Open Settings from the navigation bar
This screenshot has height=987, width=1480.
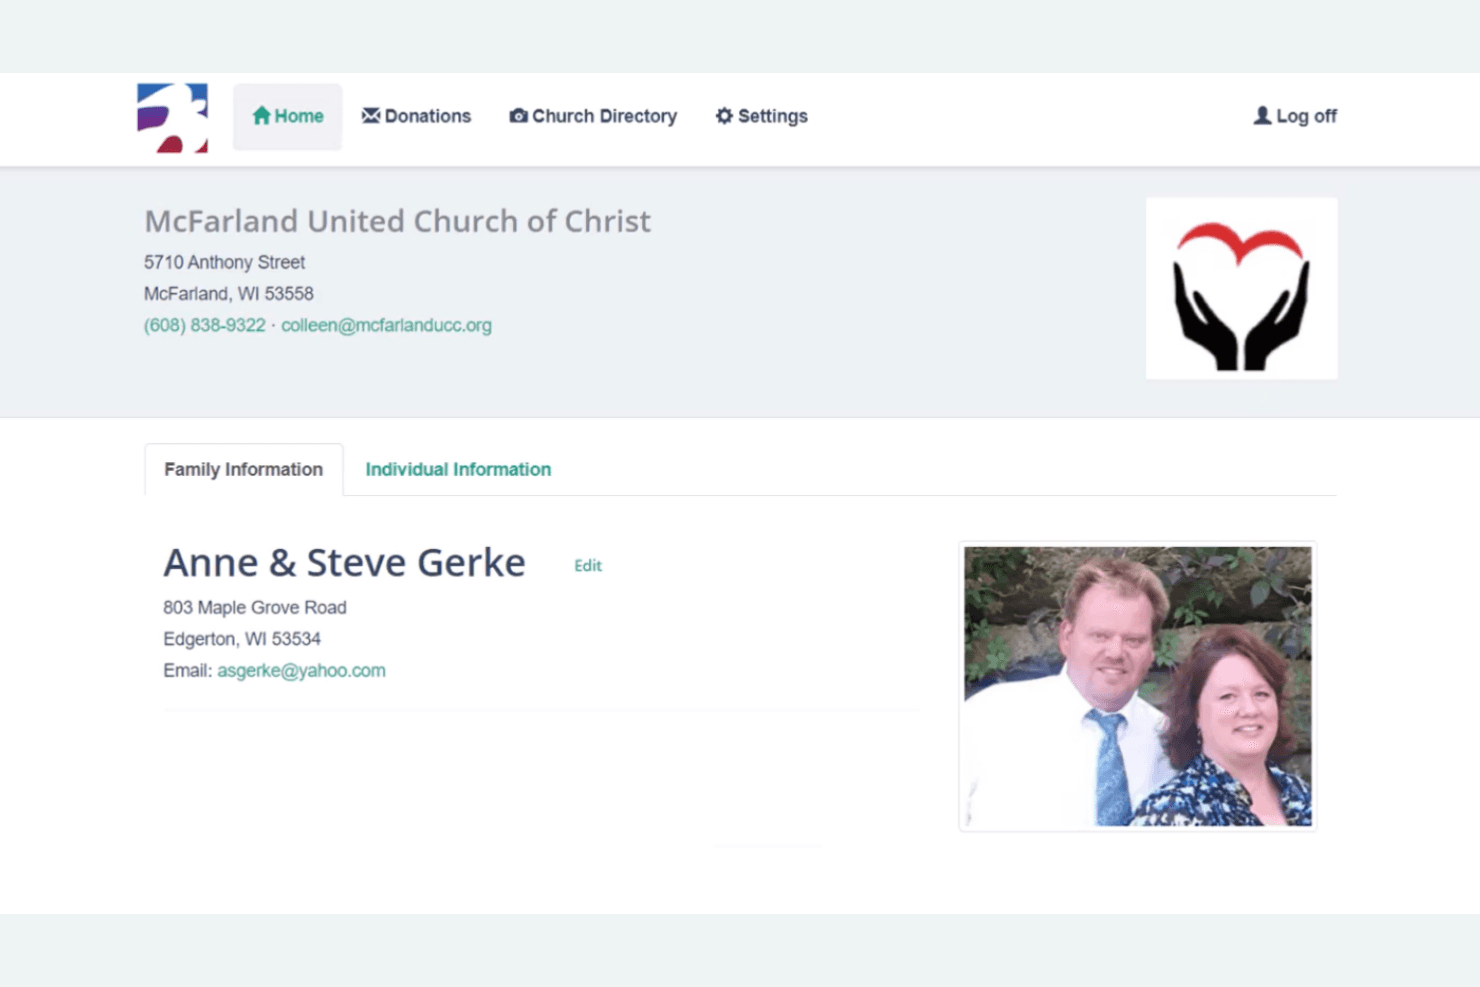click(761, 116)
